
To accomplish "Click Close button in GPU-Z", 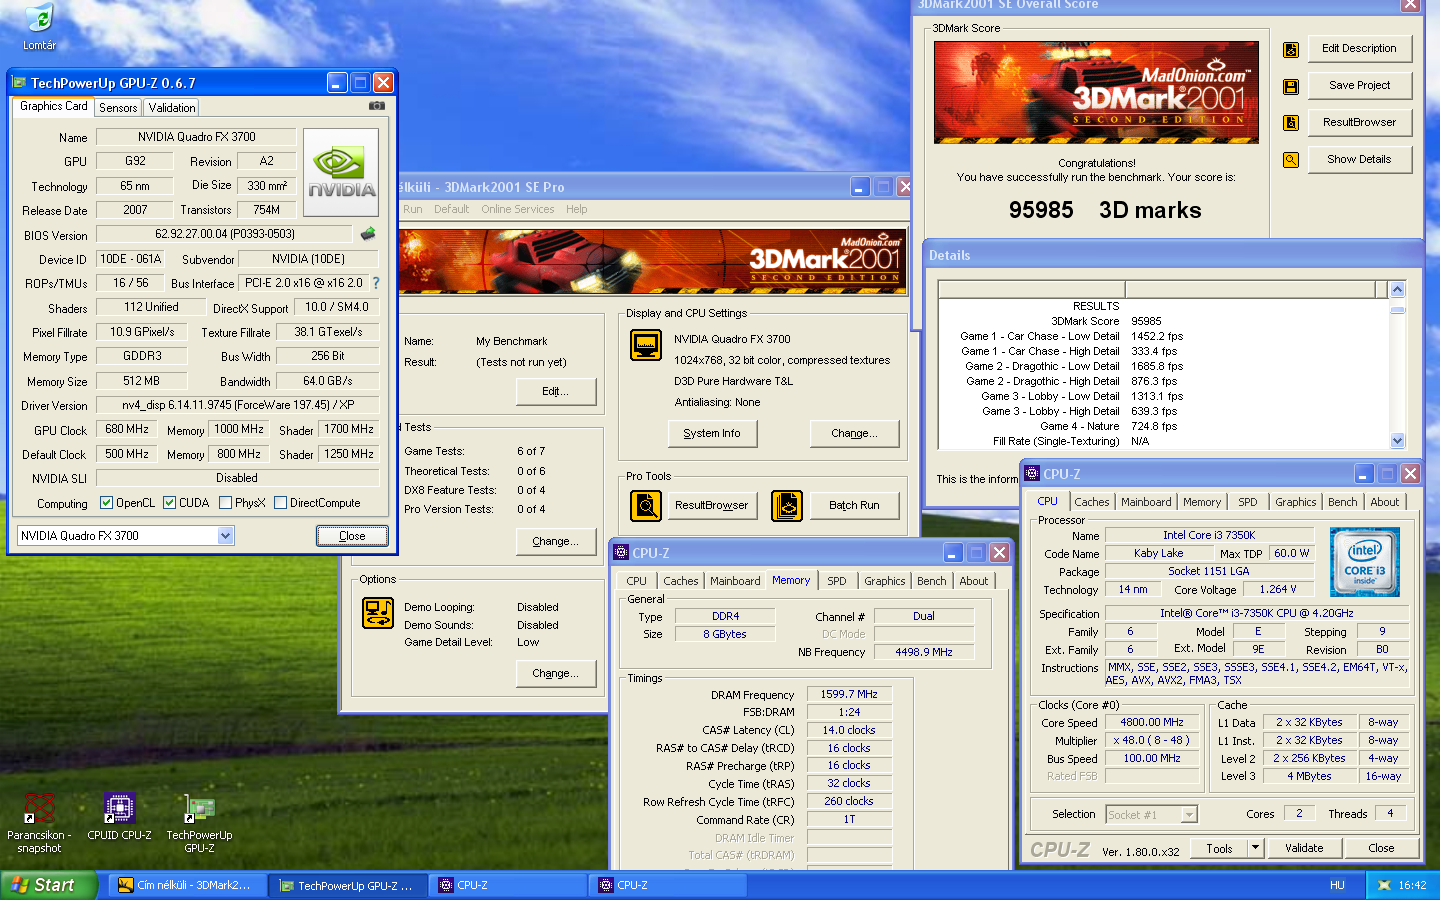I will (352, 536).
